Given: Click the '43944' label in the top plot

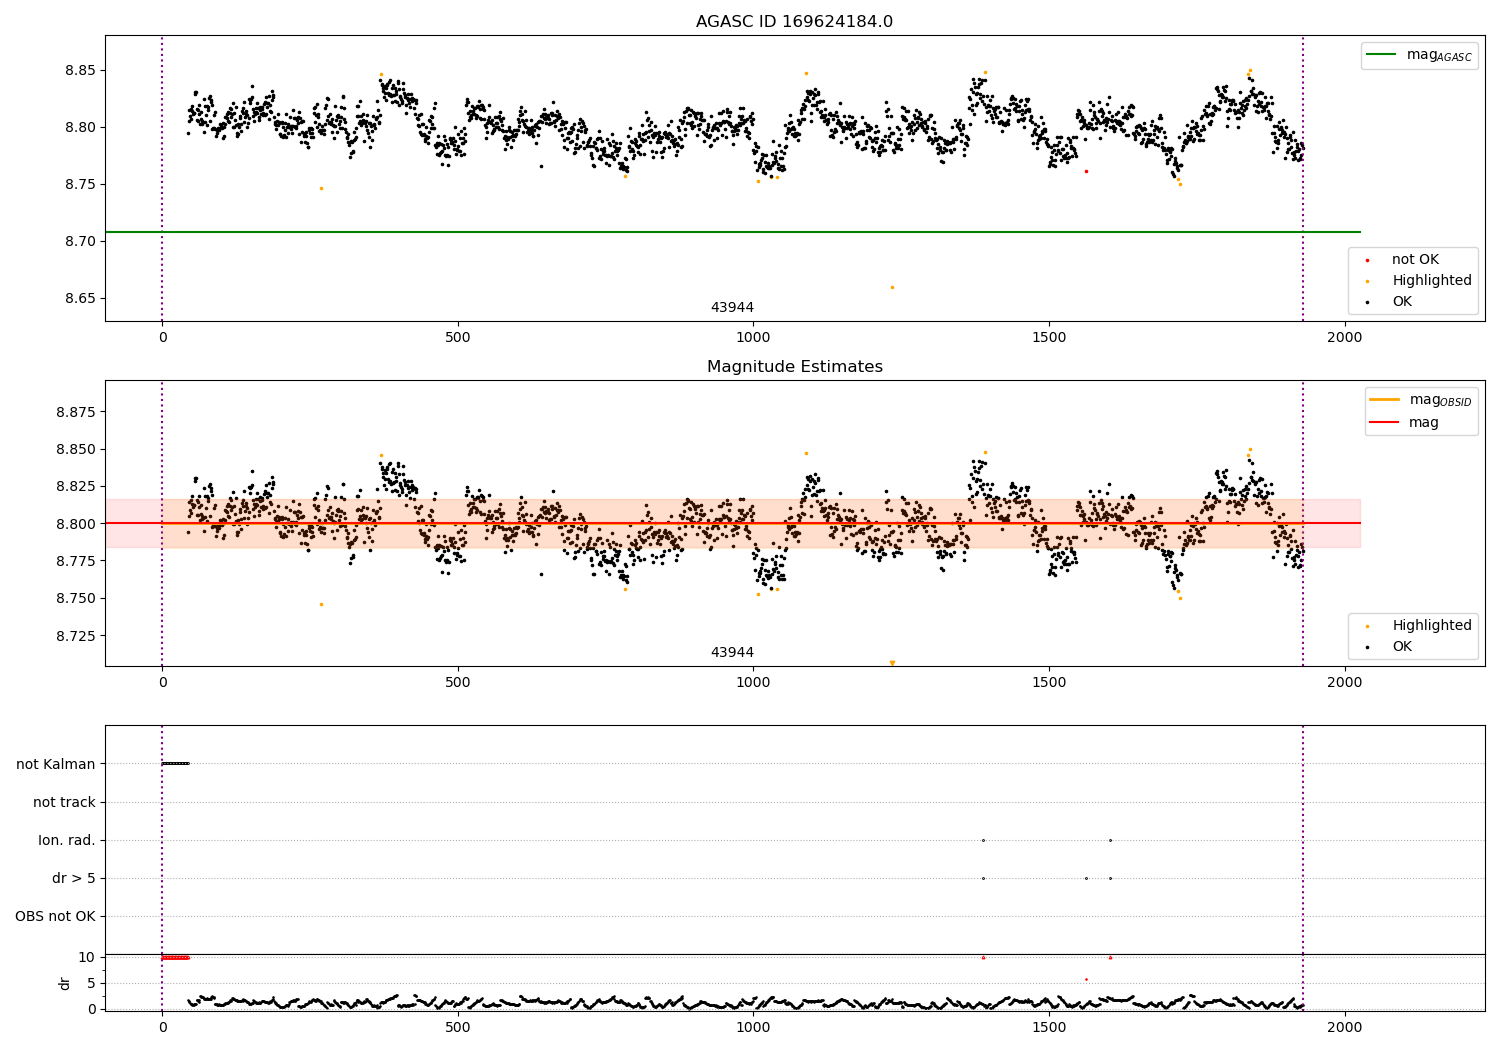Looking at the screenshot, I should (x=732, y=307).
